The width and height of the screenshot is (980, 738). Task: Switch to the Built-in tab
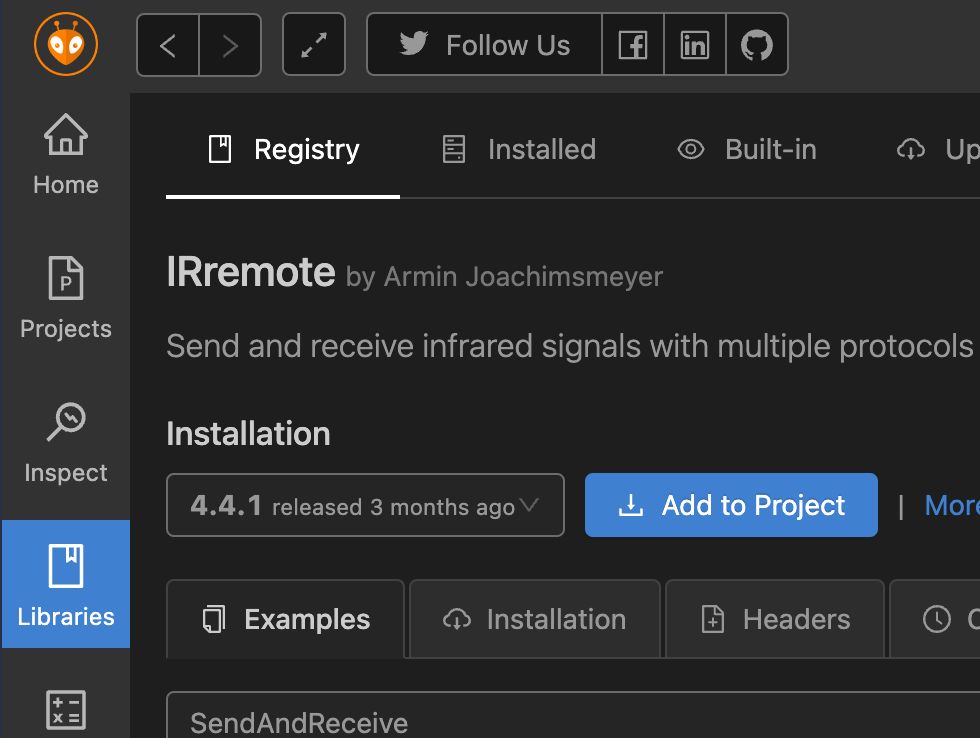(747, 149)
